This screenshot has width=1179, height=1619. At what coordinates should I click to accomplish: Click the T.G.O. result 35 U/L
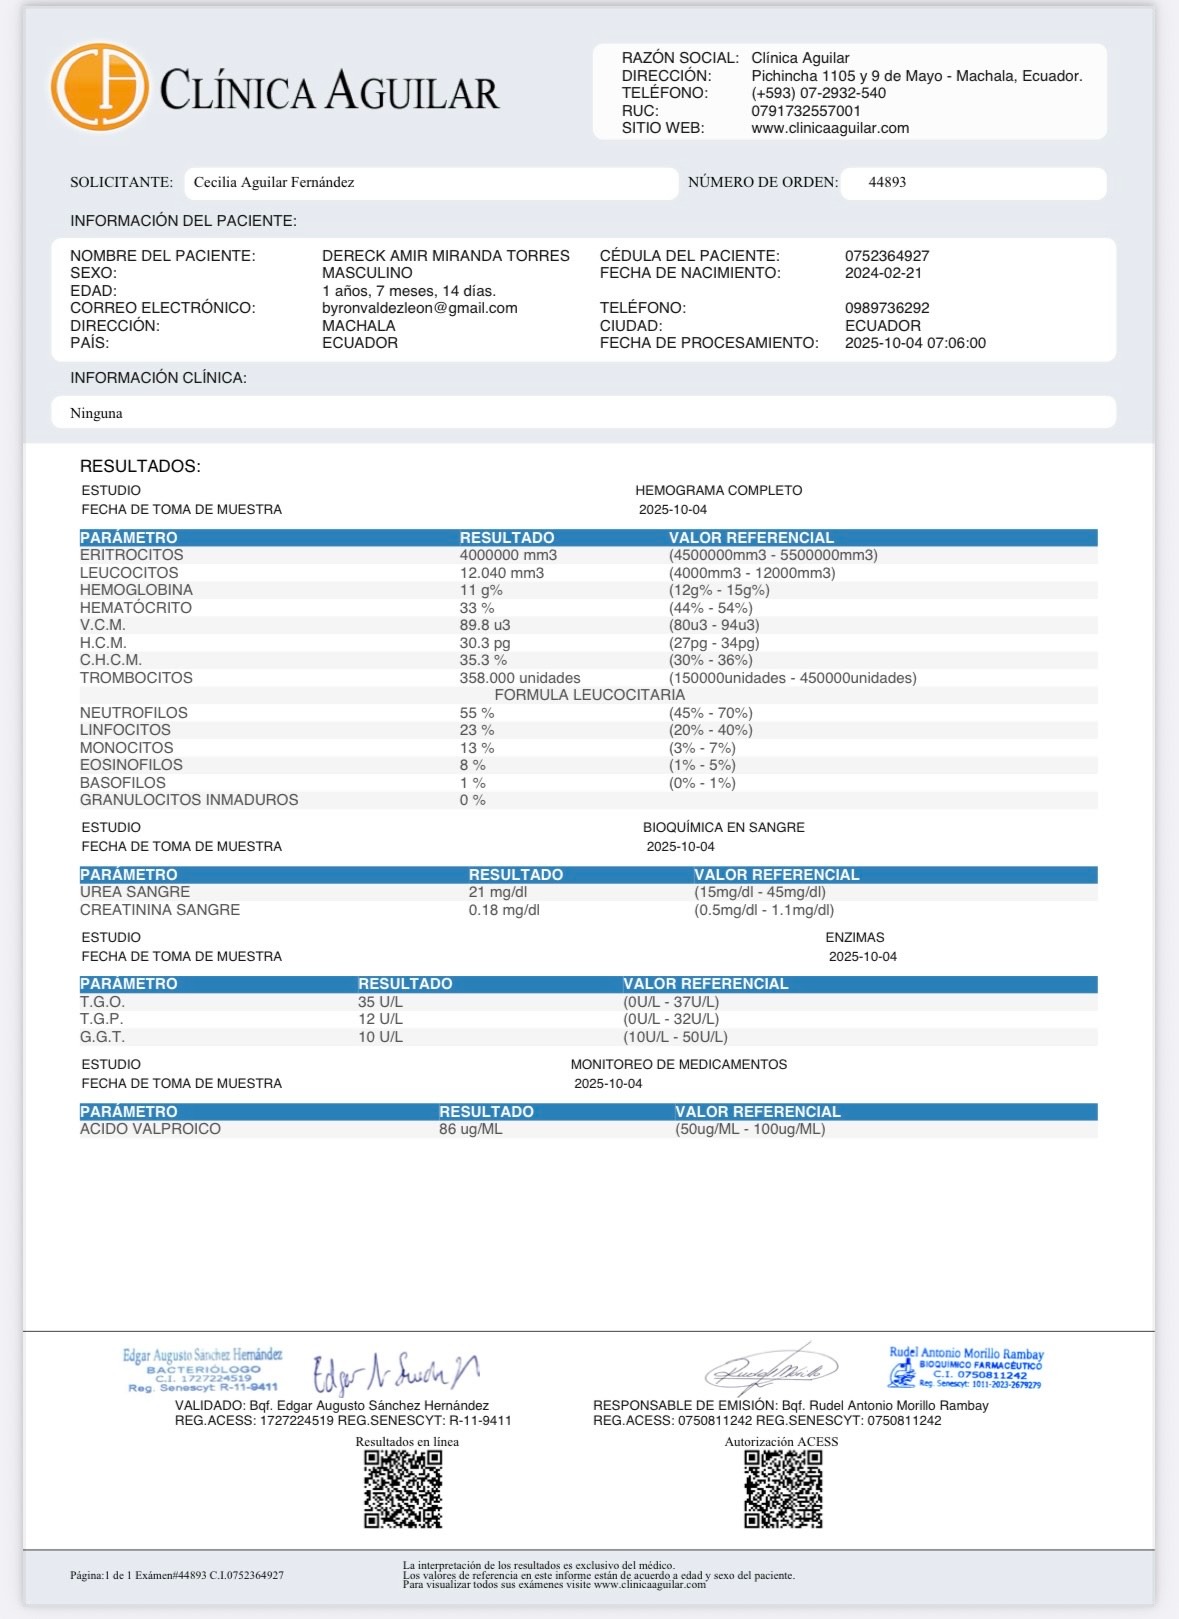(x=380, y=1002)
